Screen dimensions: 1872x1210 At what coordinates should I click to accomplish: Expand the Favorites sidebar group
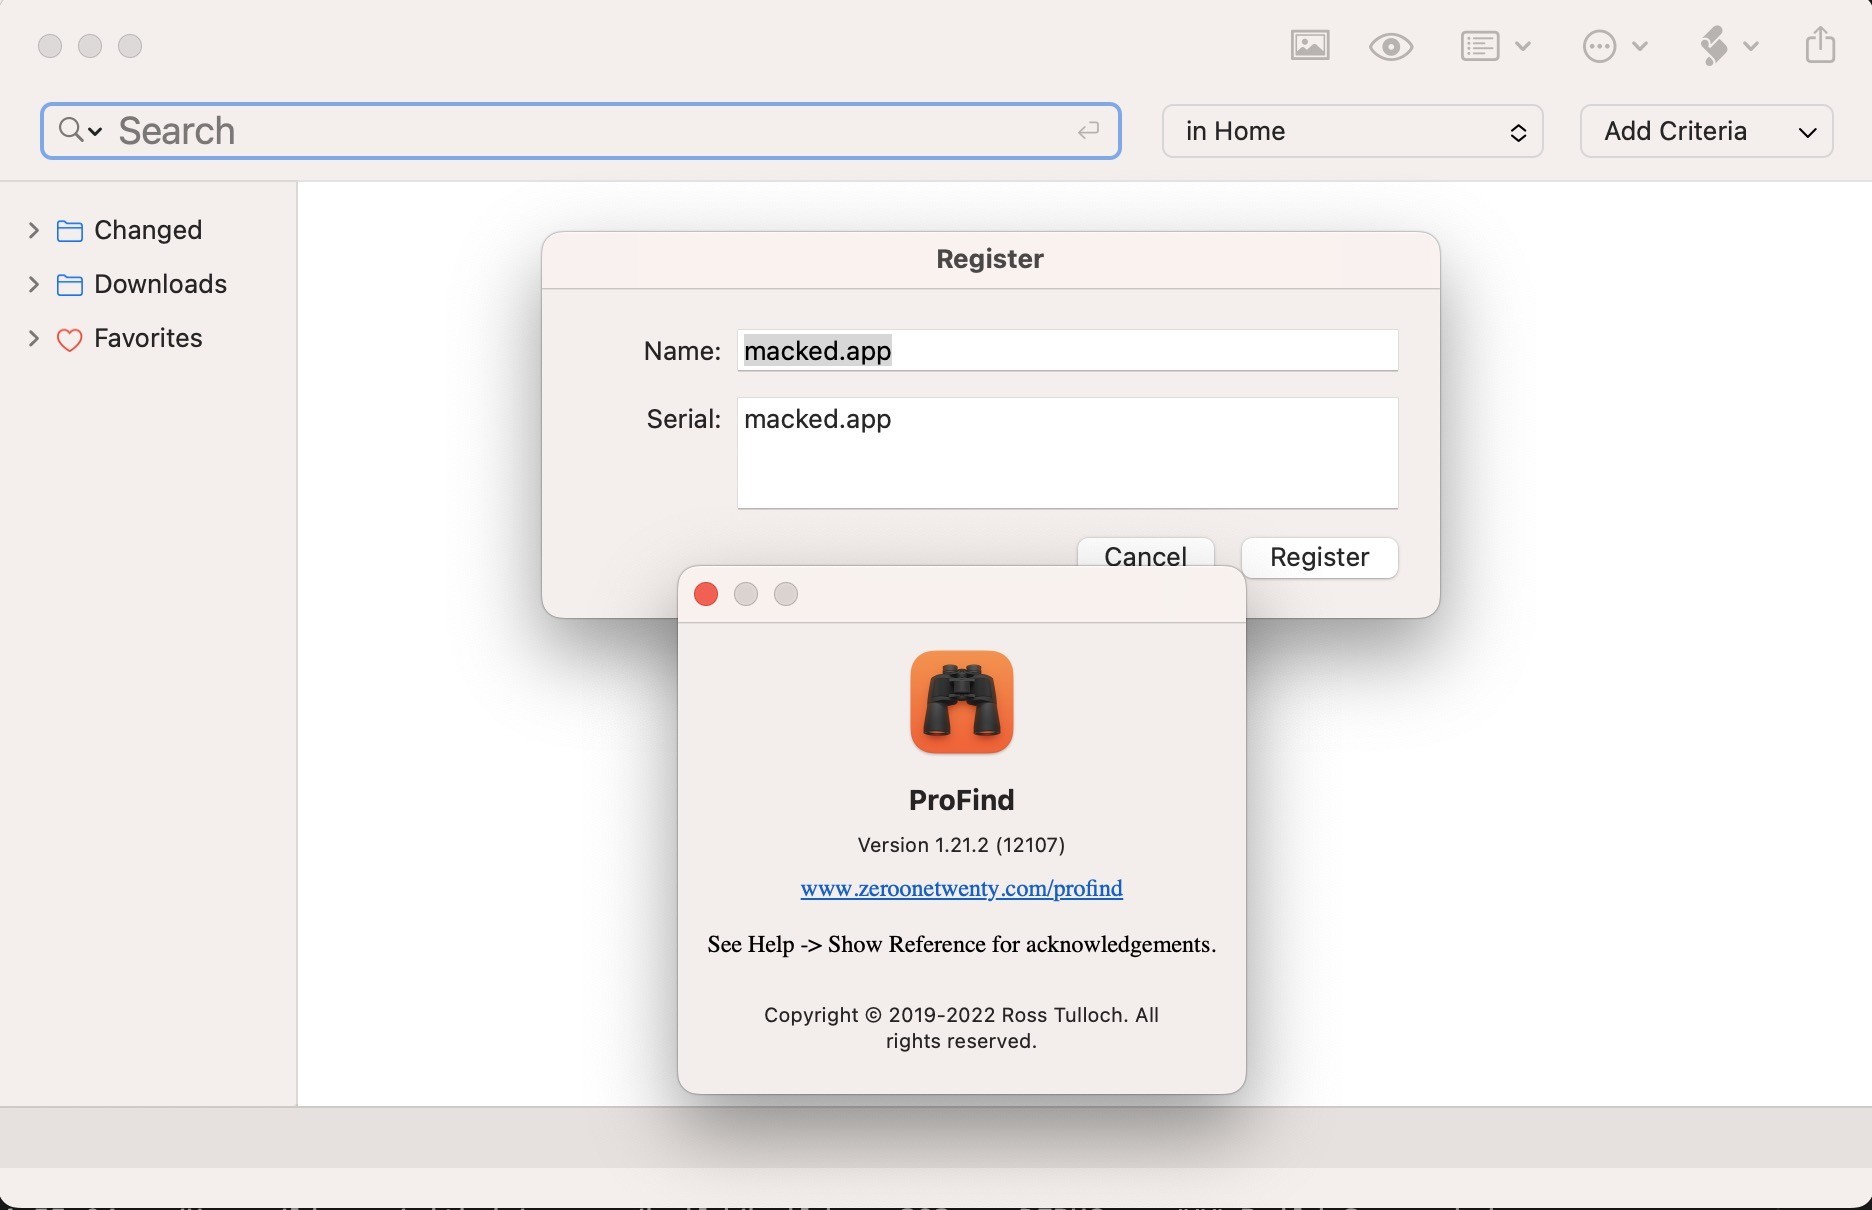point(34,338)
